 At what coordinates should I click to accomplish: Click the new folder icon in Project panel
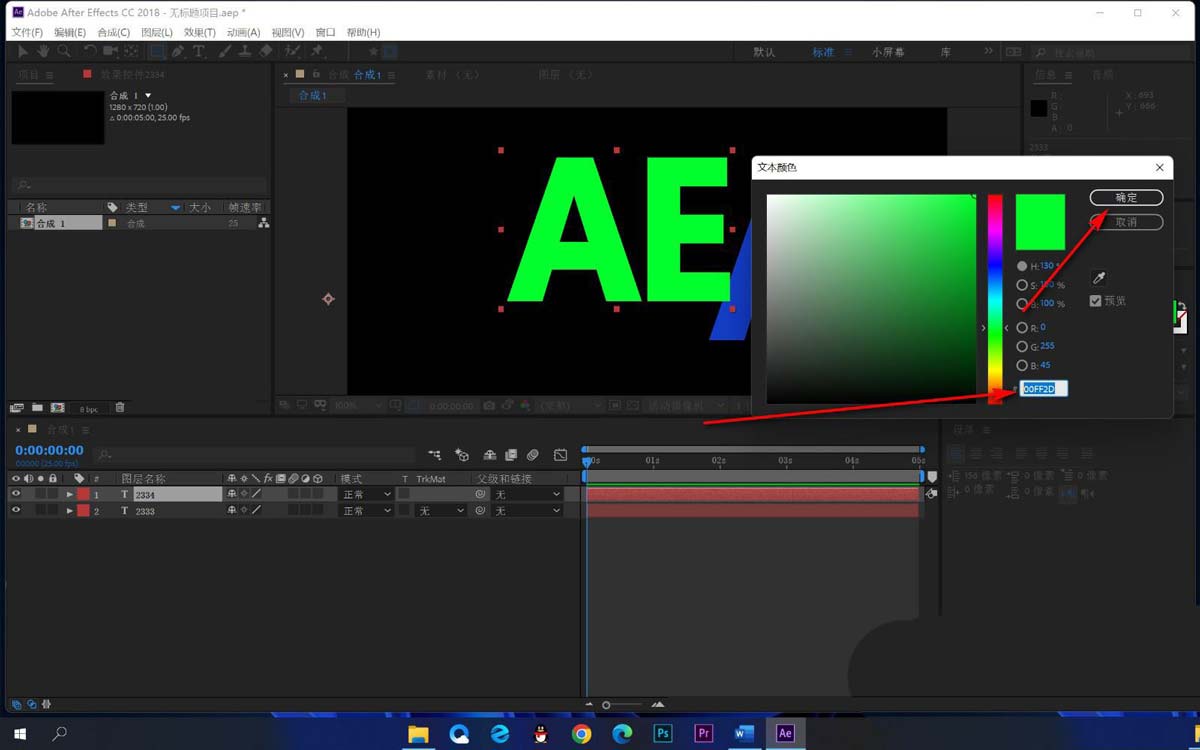tap(37, 408)
